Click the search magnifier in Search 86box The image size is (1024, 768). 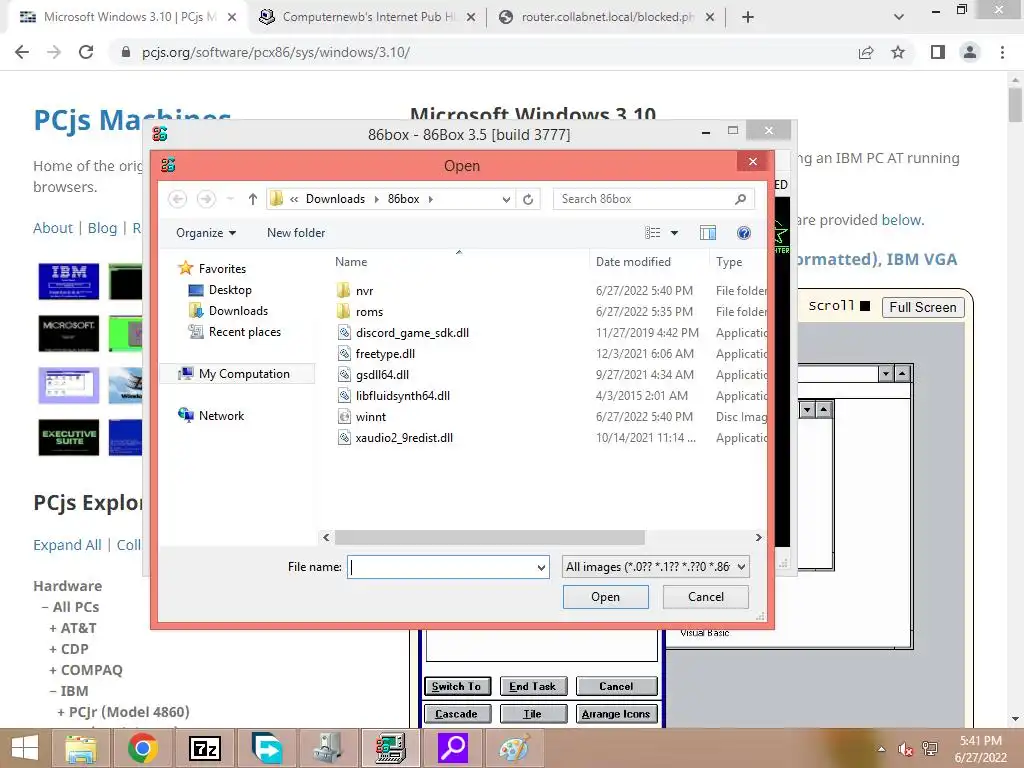point(740,199)
